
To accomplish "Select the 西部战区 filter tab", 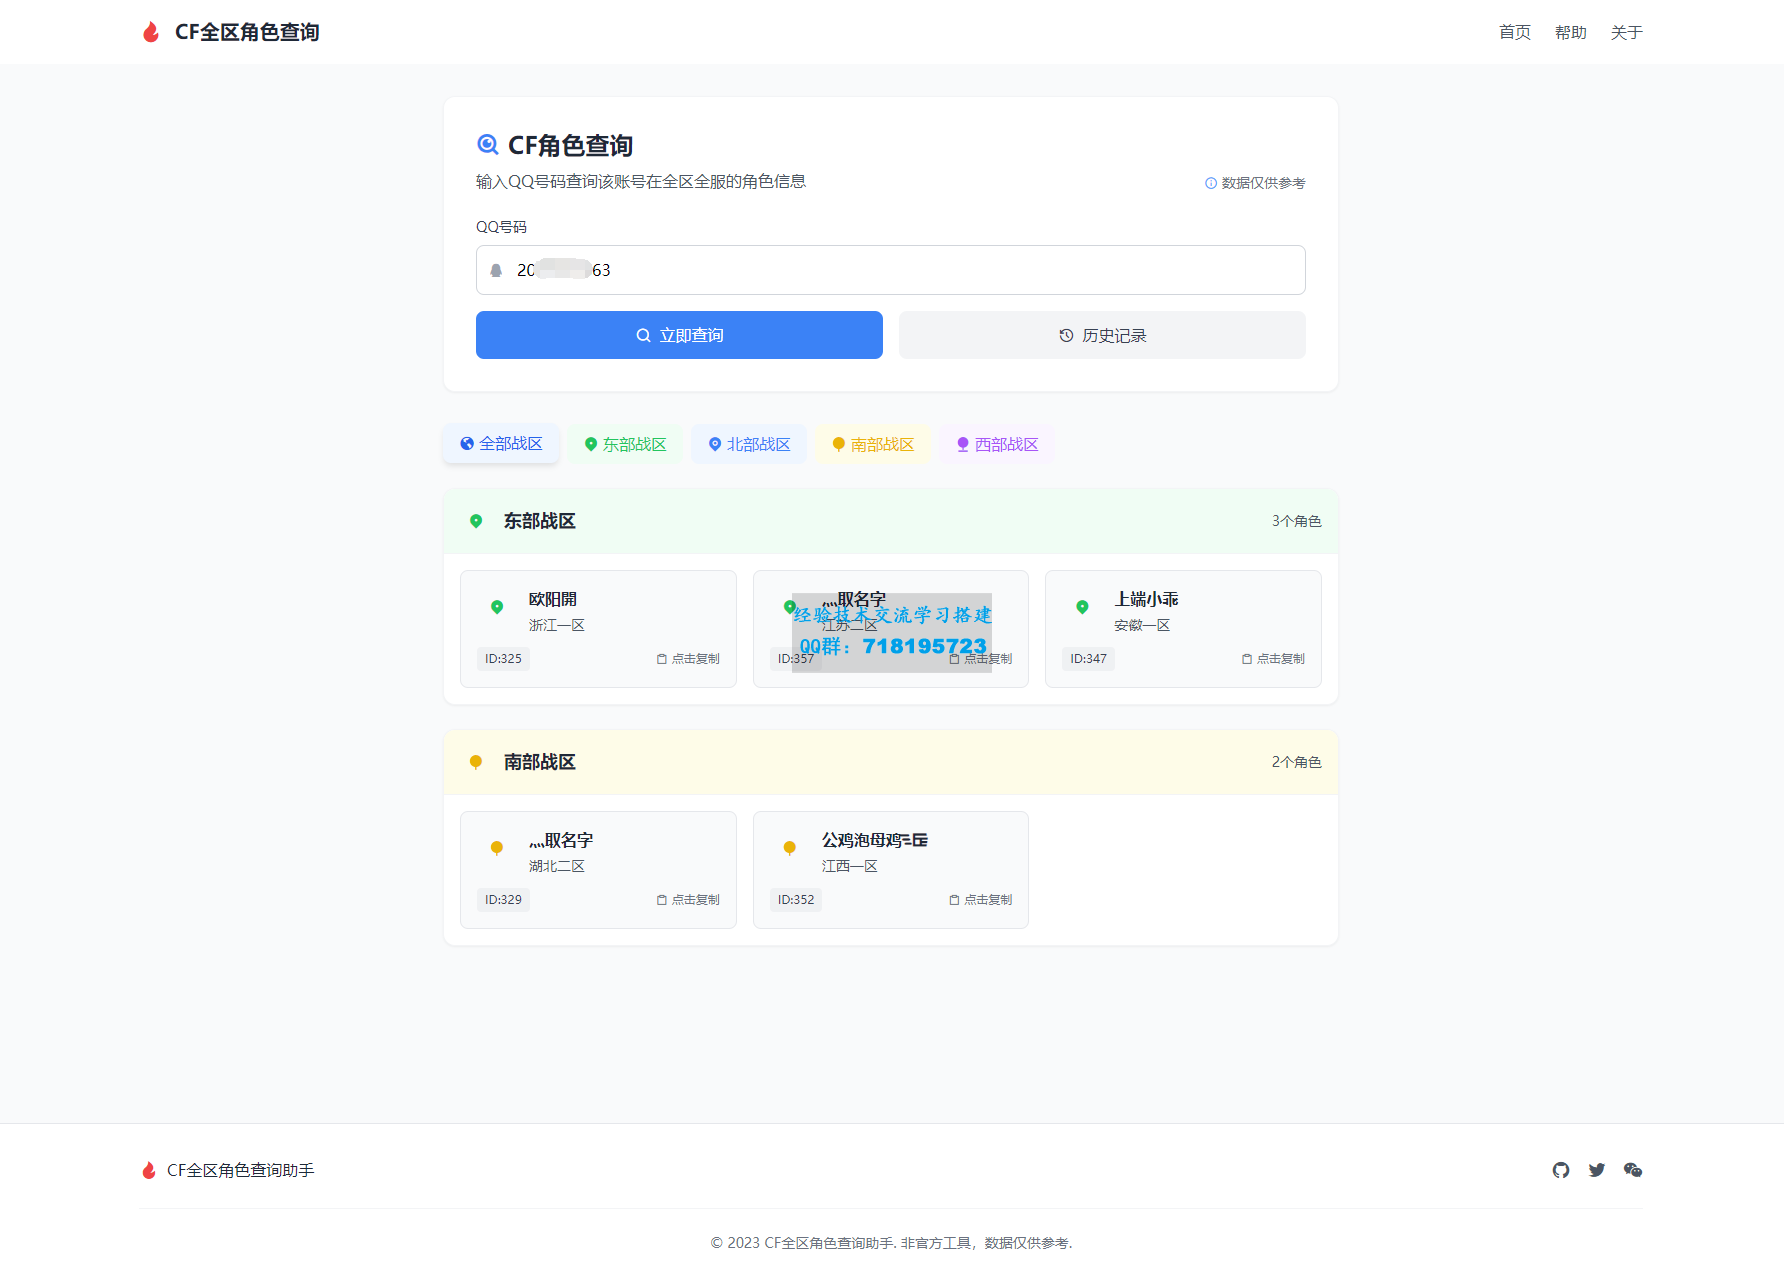I will 997,444.
